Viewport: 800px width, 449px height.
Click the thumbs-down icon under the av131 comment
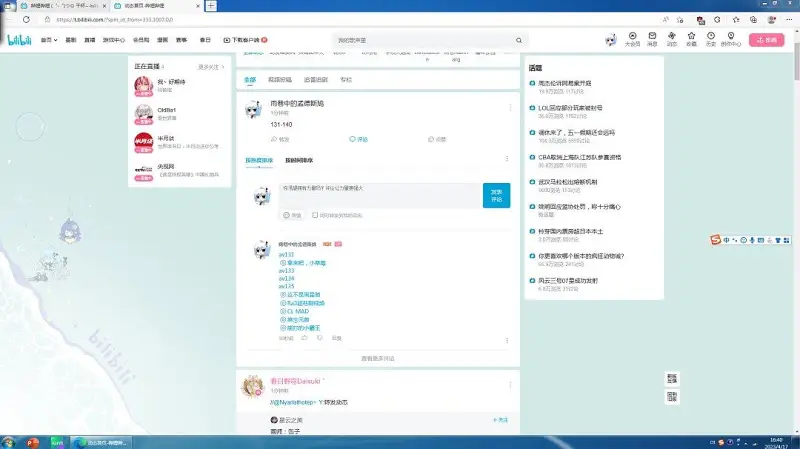pos(320,338)
